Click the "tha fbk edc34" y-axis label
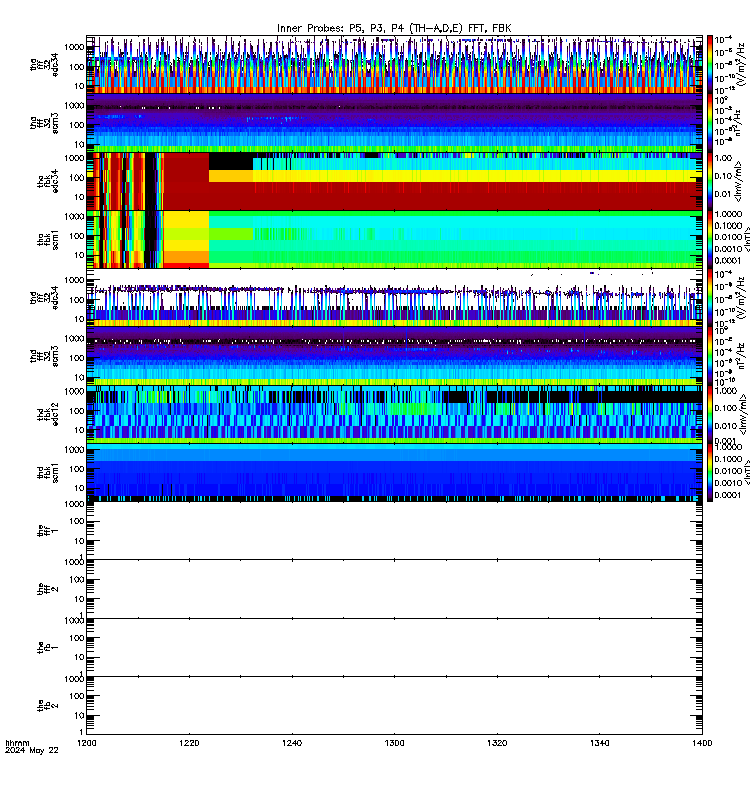 (x=47, y=181)
